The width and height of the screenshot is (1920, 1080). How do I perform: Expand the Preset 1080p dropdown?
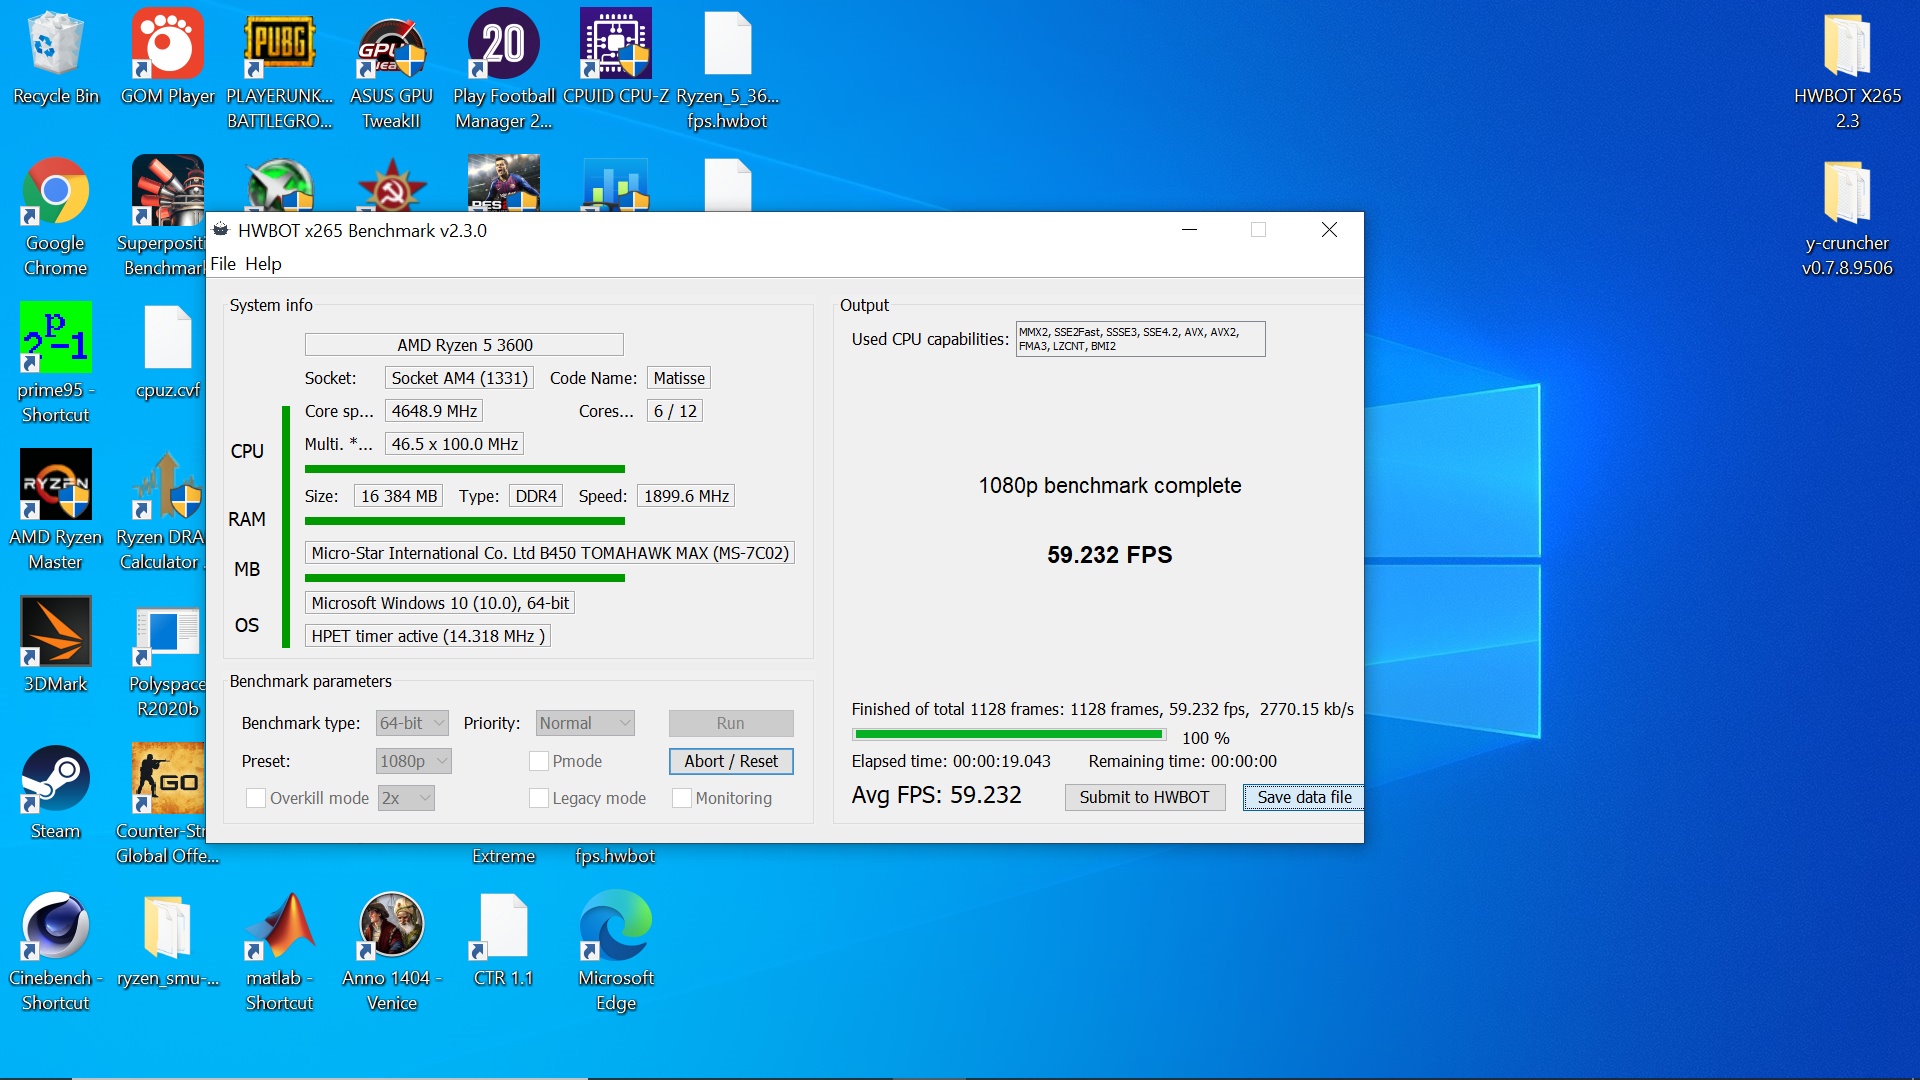pos(414,761)
